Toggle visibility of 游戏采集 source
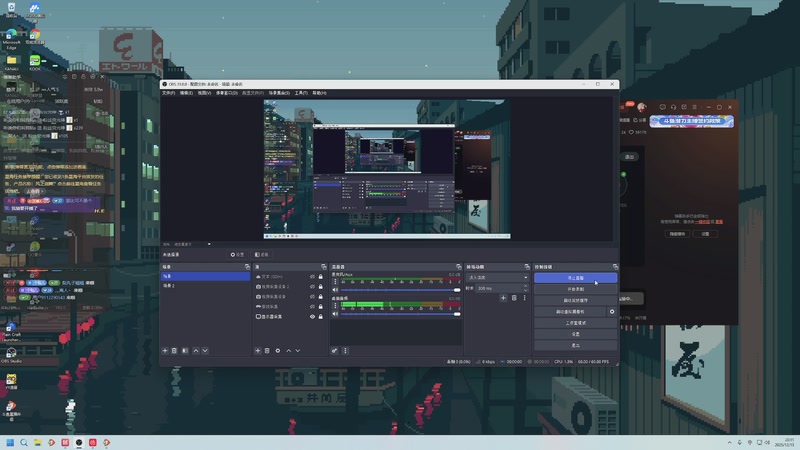 point(312,307)
